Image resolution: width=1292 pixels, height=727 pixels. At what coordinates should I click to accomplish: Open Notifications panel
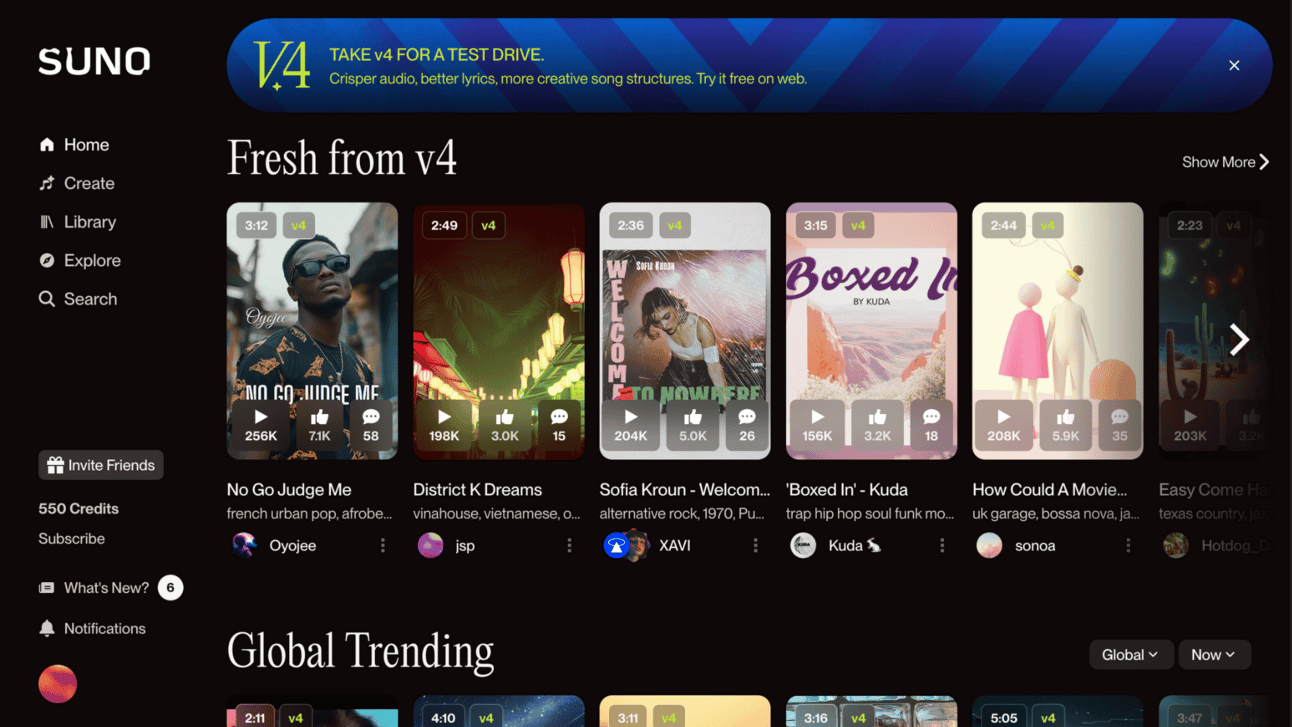[92, 628]
